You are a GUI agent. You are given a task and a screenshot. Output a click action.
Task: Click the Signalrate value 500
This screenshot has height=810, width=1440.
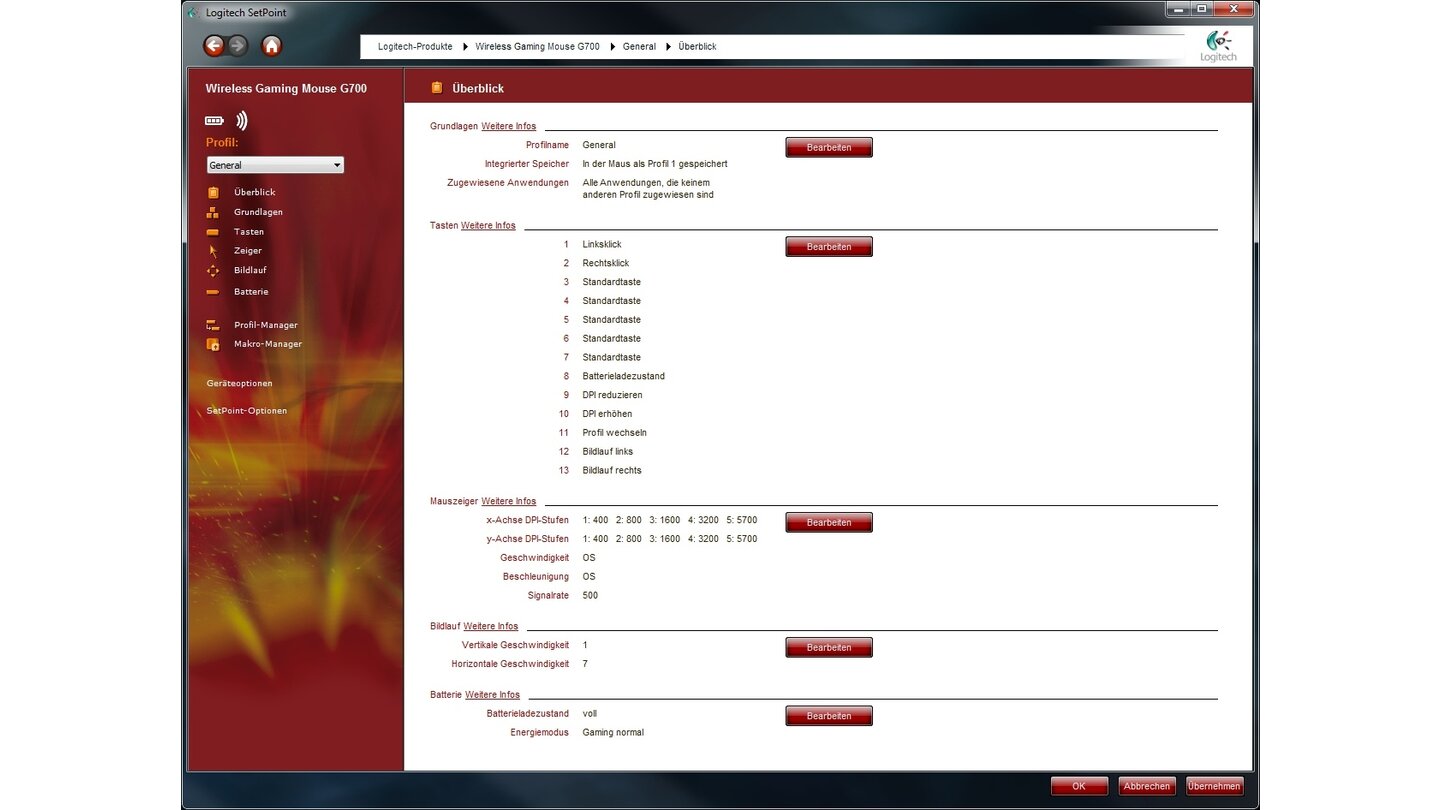click(590, 596)
